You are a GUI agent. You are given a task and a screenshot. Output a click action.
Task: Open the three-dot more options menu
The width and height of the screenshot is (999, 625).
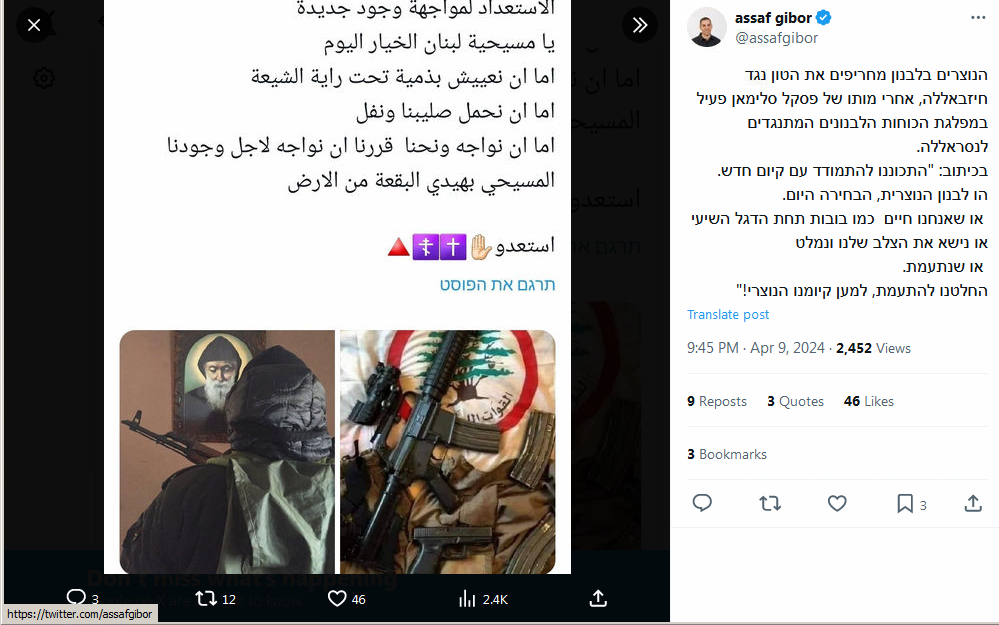click(x=979, y=17)
